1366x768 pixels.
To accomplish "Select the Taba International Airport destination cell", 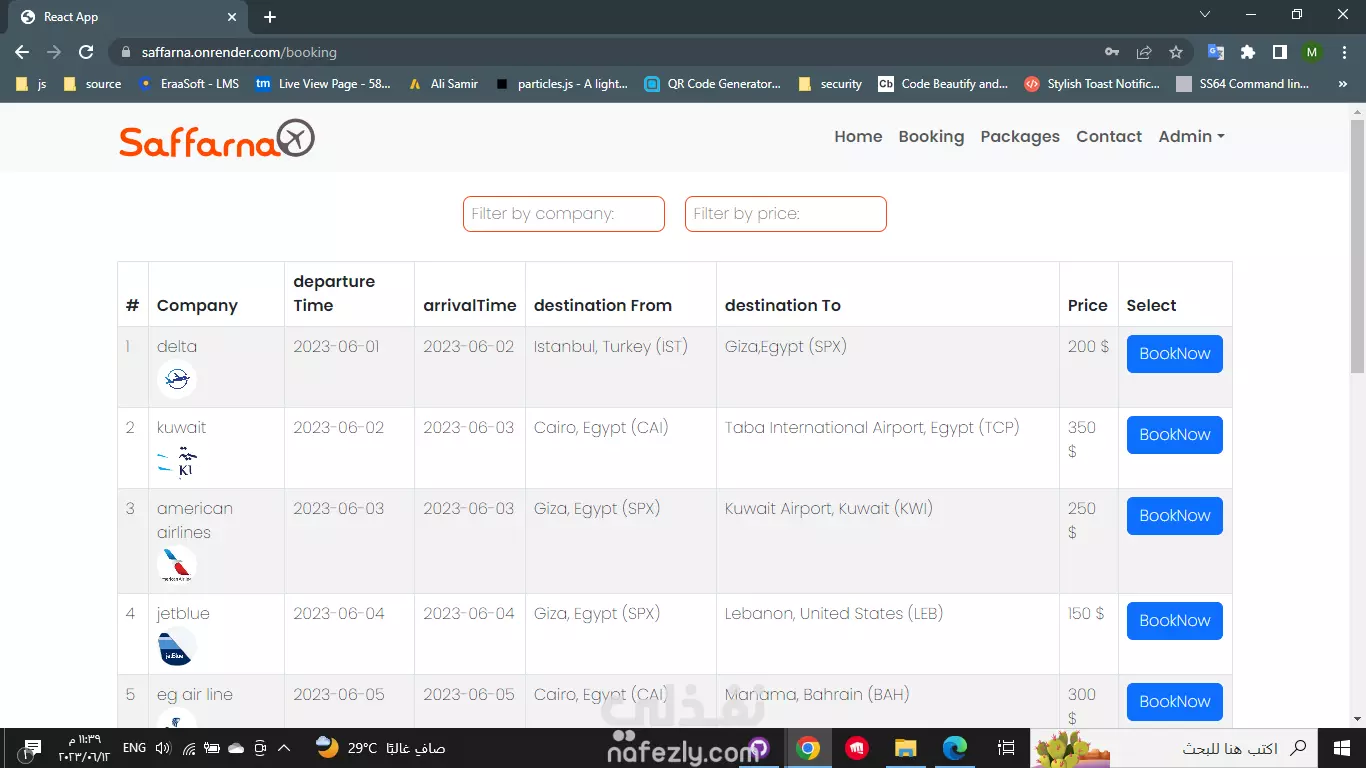I will click(888, 448).
